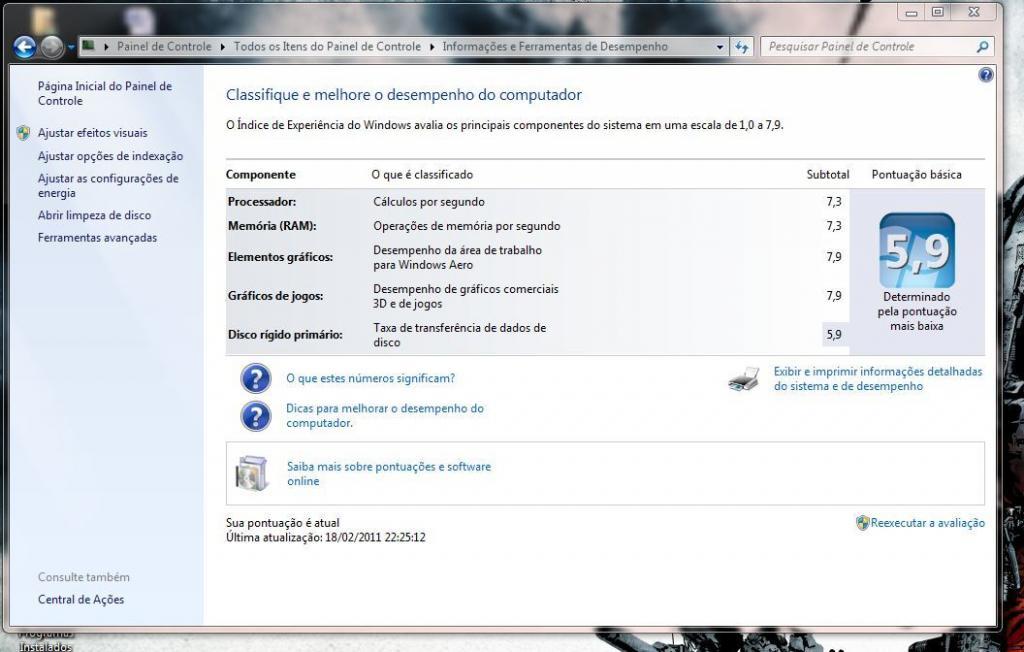
Task: Click Reexecutar a avaliação
Action: [927, 523]
